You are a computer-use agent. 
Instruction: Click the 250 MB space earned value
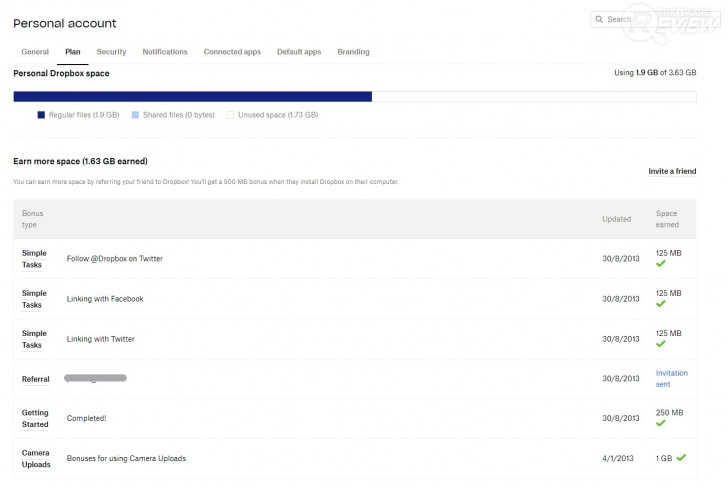pos(670,413)
